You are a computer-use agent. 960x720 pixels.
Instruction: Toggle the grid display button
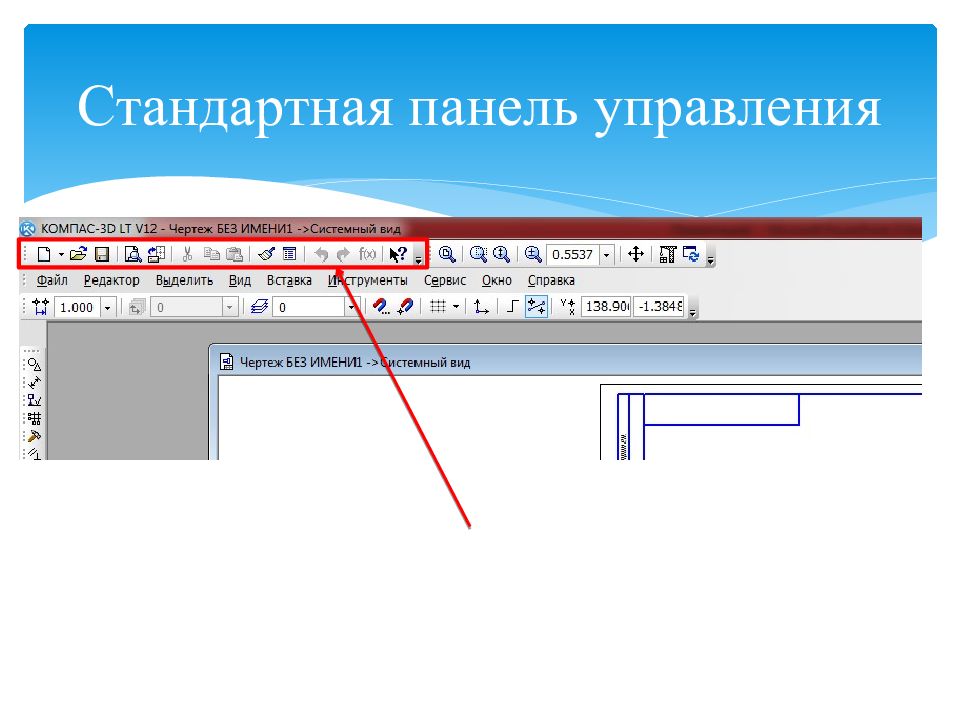tap(437, 307)
